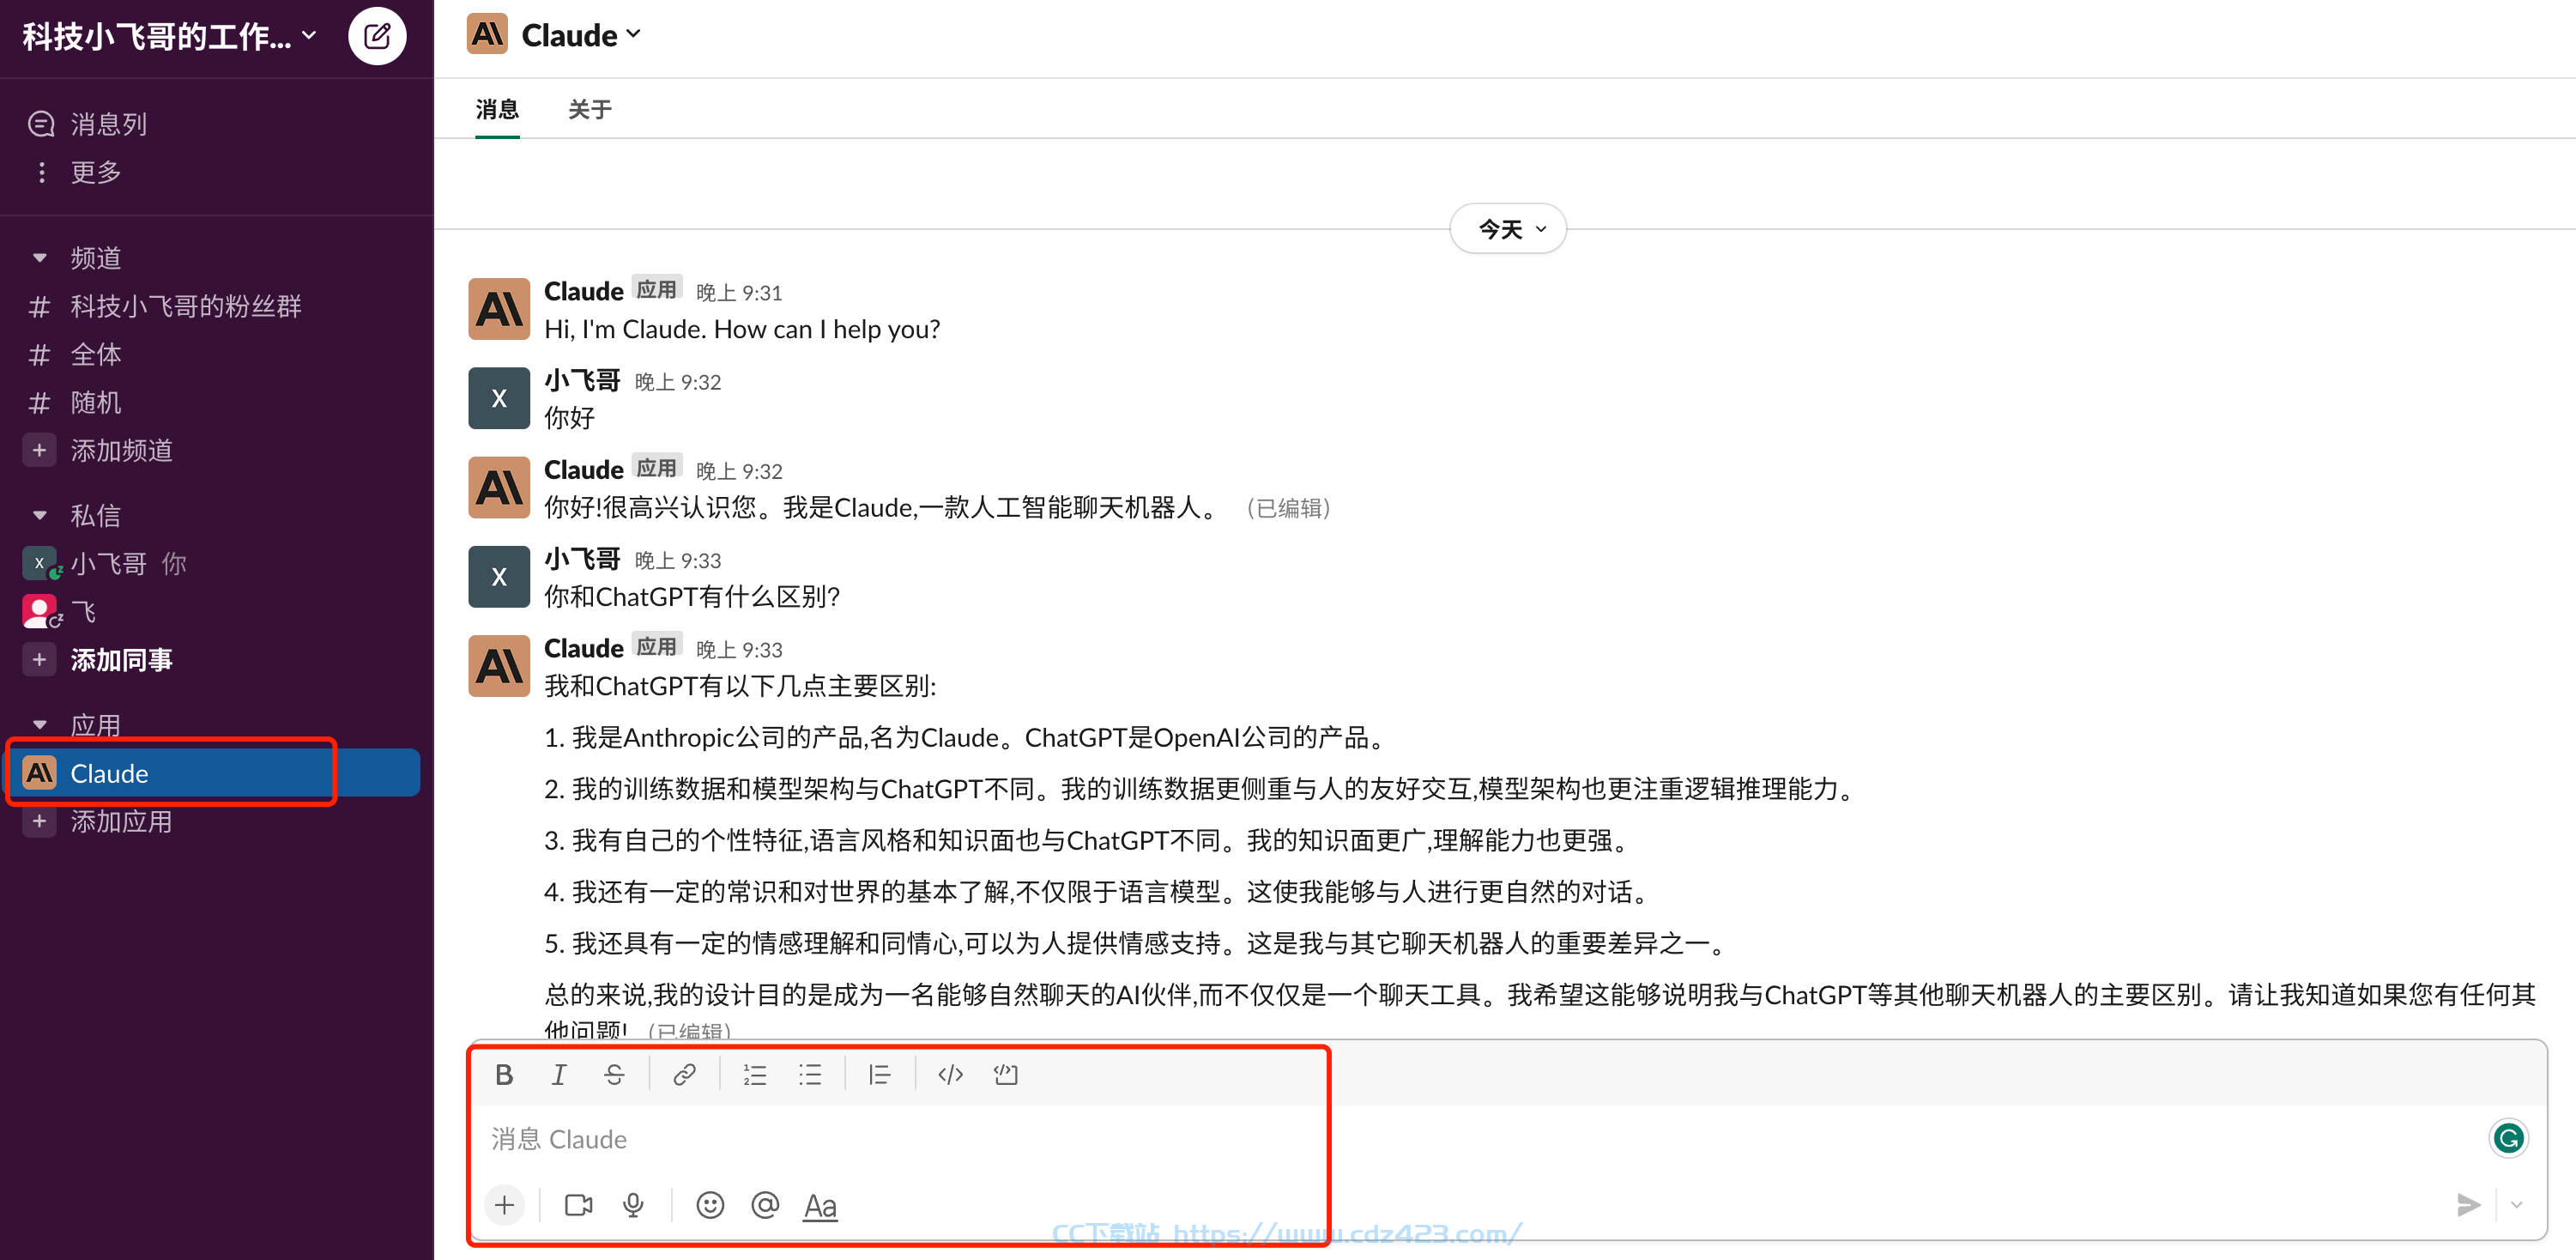Insert a link in the message

tap(684, 1074)
